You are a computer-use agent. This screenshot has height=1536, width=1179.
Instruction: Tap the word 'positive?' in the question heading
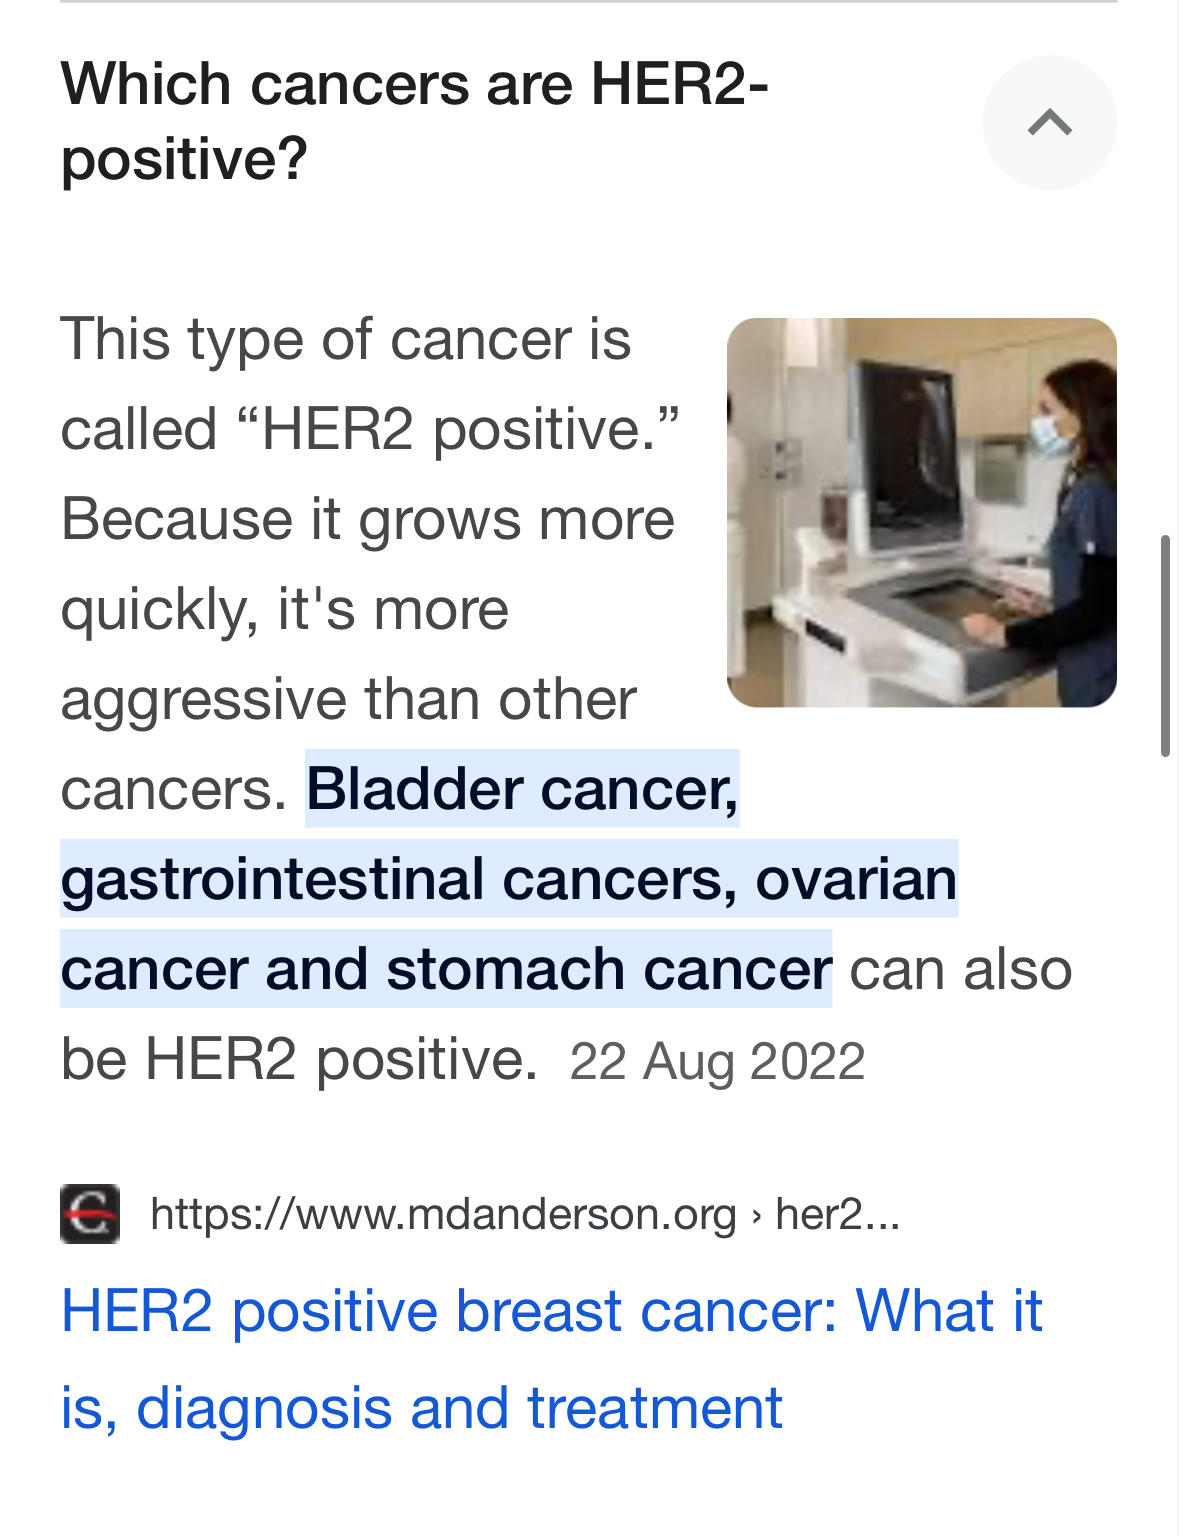tap(184, 159)
